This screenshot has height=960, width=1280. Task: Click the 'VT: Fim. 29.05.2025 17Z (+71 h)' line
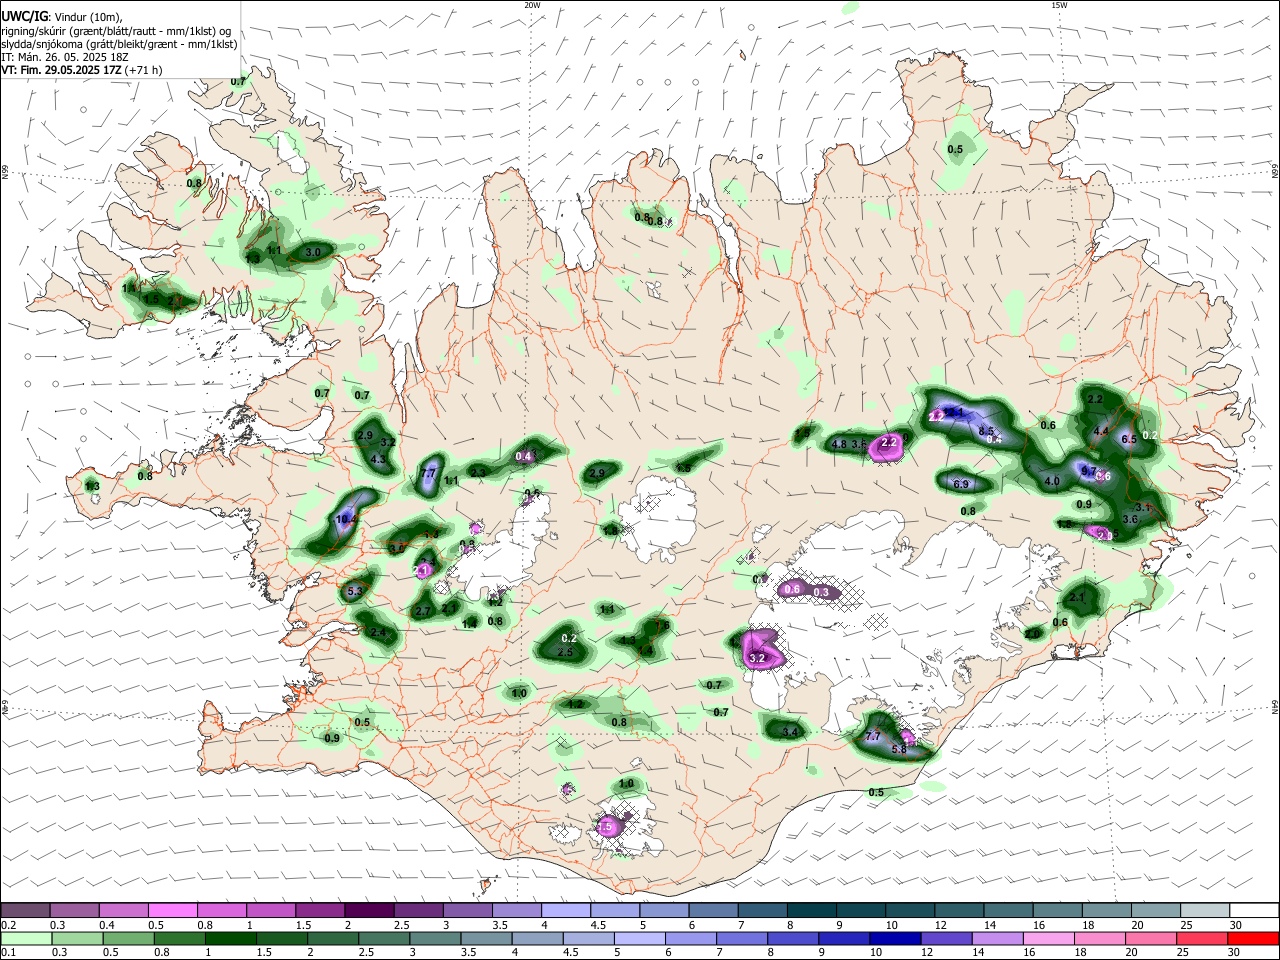(82, 70)
